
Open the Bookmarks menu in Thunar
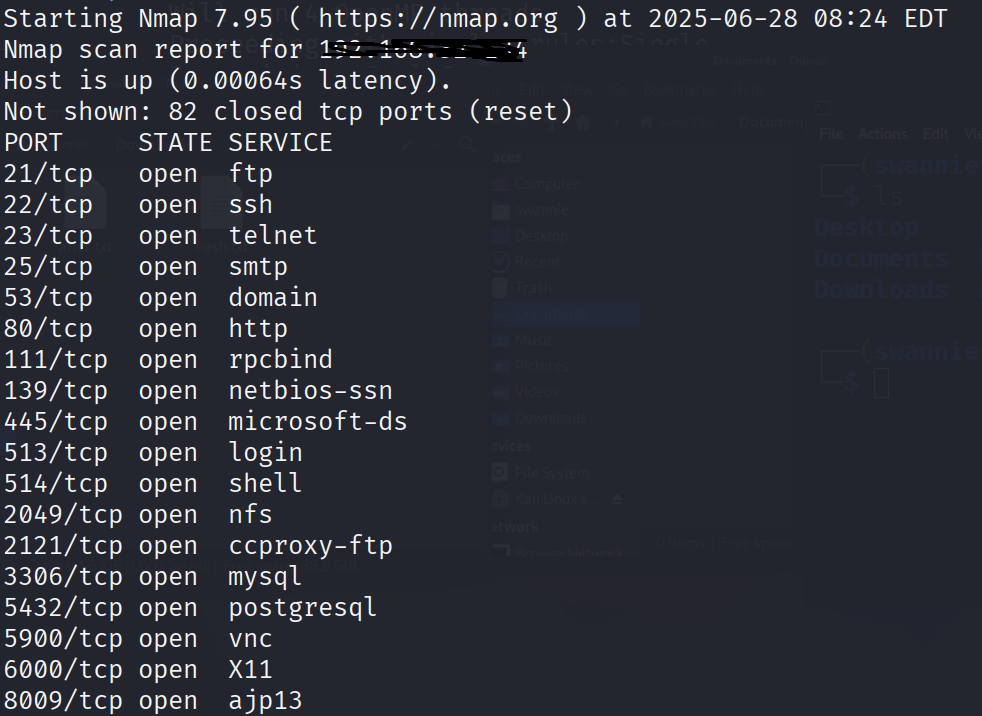[680, 90]
